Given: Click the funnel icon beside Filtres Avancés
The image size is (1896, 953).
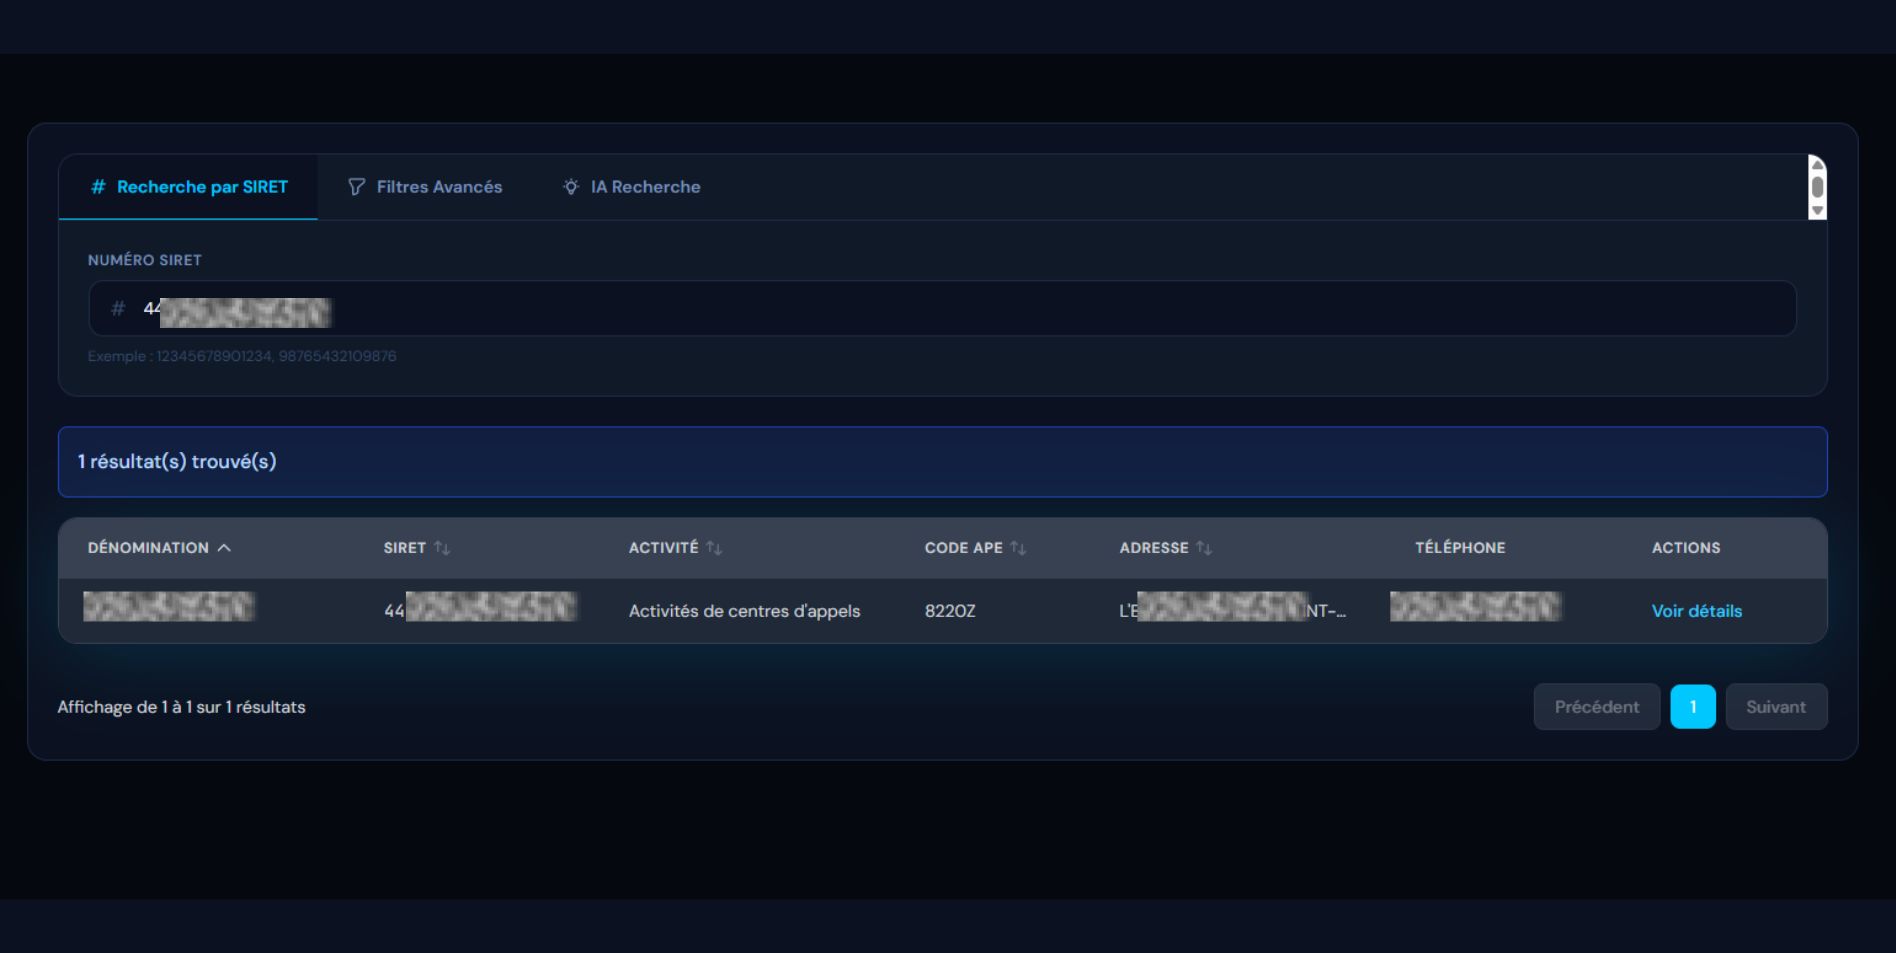Looking at the screenshot, I should tap(356, 187).
